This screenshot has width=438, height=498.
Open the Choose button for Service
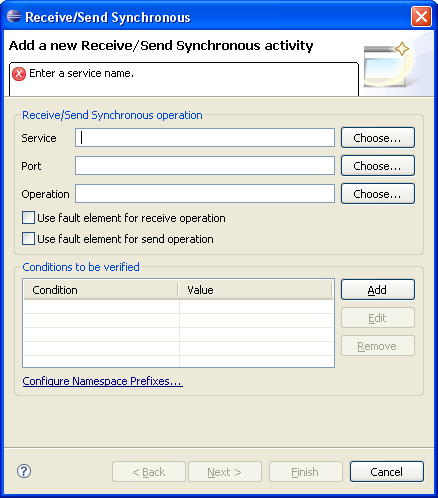pos(378,138)
